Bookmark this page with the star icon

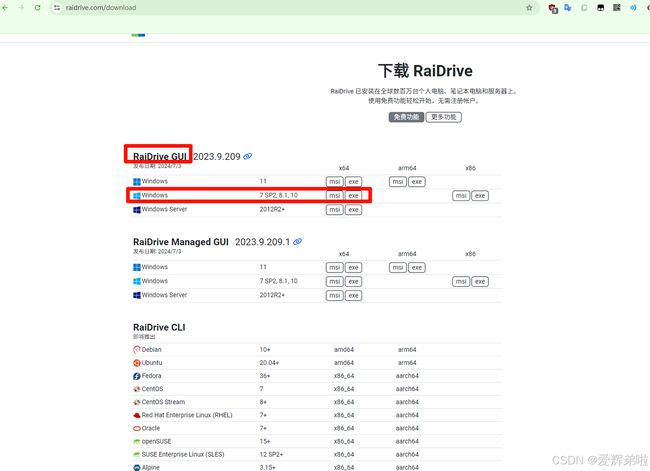coord(529,7)
